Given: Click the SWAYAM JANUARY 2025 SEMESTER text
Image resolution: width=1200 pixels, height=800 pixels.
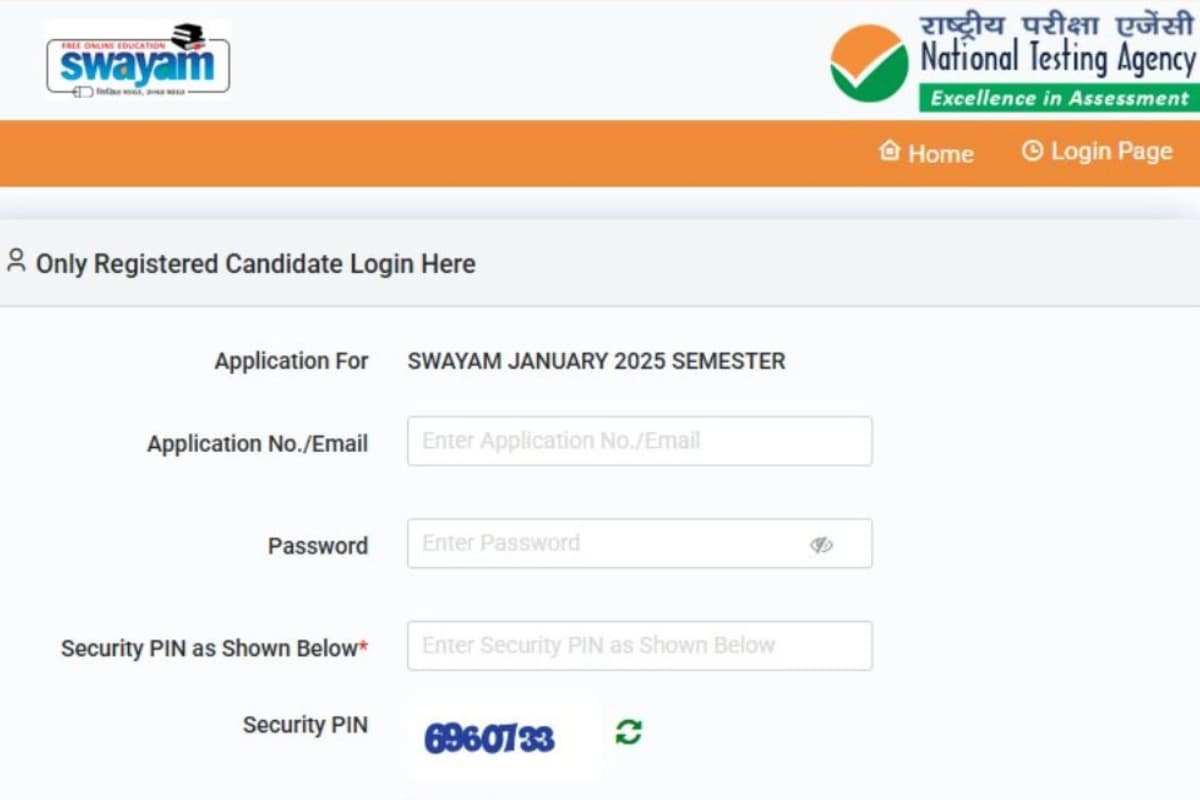Looking at the screenshot, I should 596,362.
